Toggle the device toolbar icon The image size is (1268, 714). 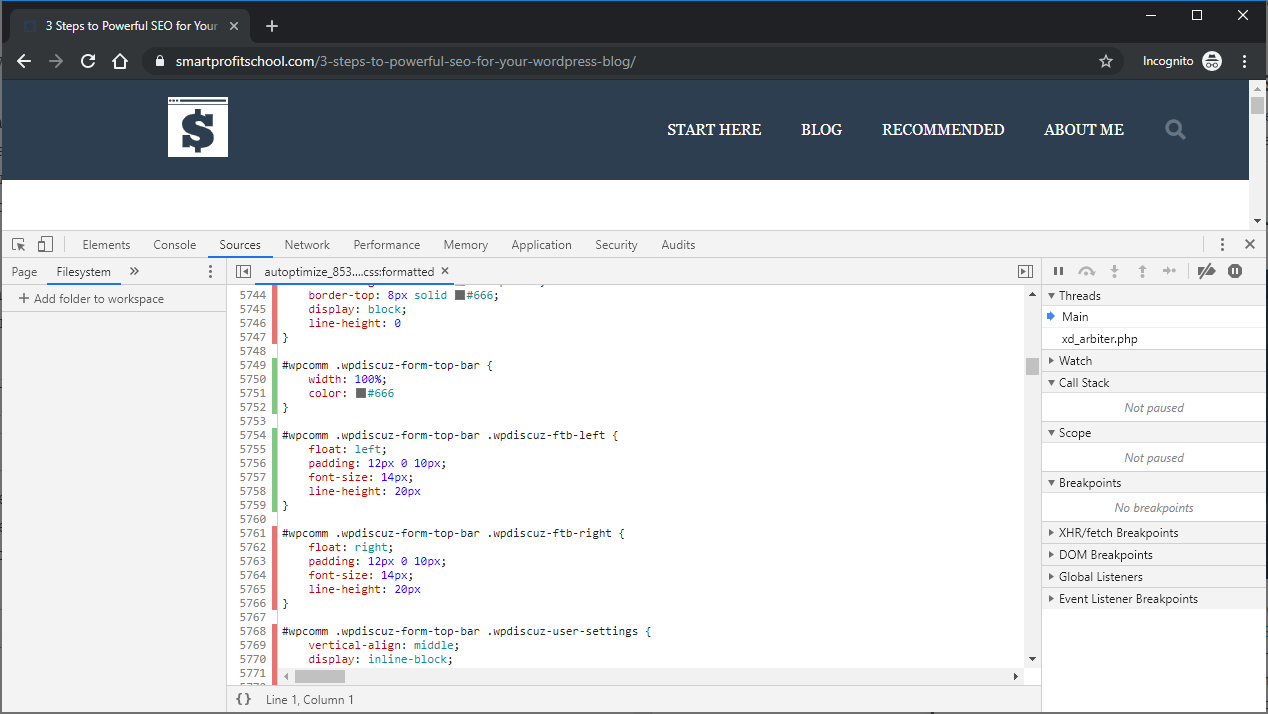(45, 245)
